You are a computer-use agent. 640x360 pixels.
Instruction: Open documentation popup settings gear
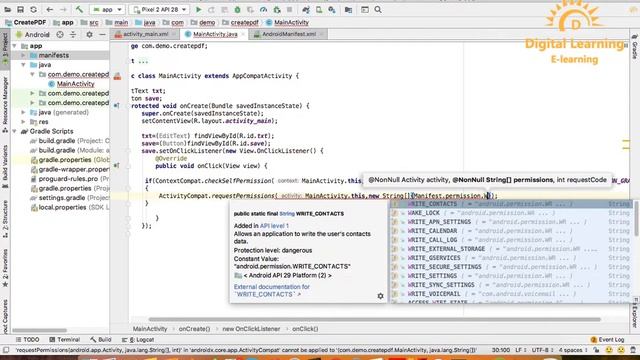(380, 296)
